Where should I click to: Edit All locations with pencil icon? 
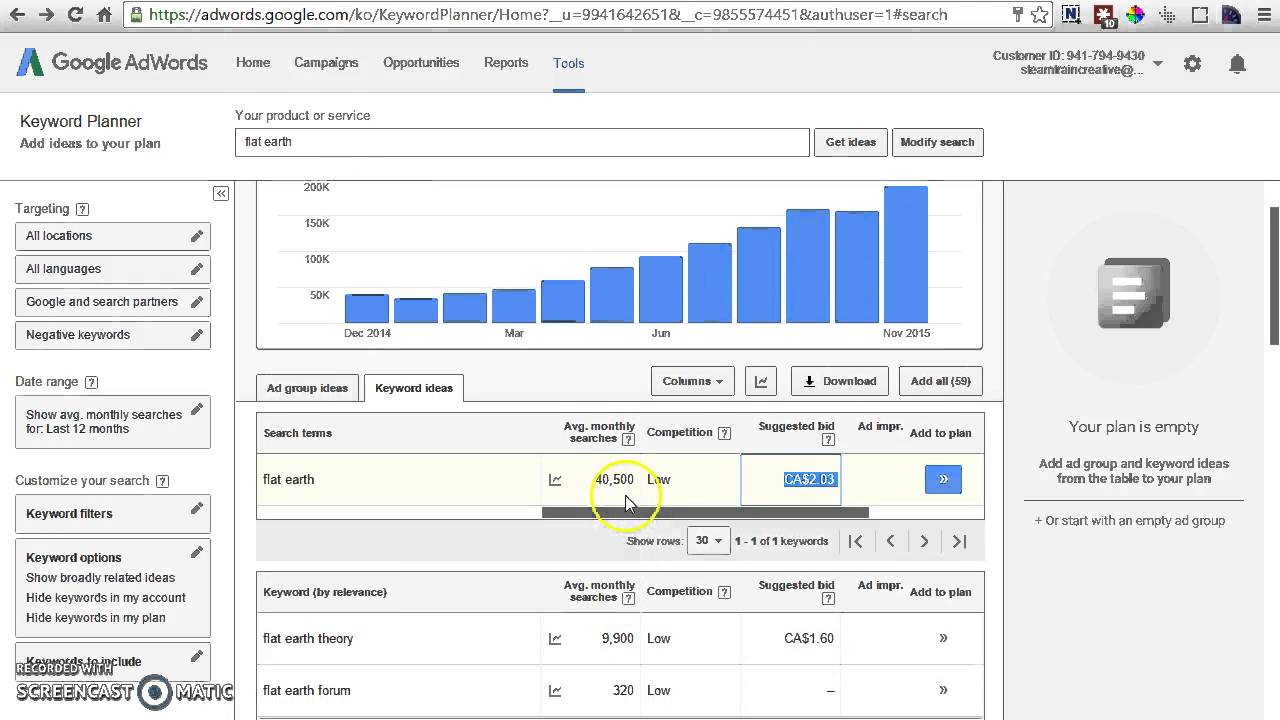[197, 236]
